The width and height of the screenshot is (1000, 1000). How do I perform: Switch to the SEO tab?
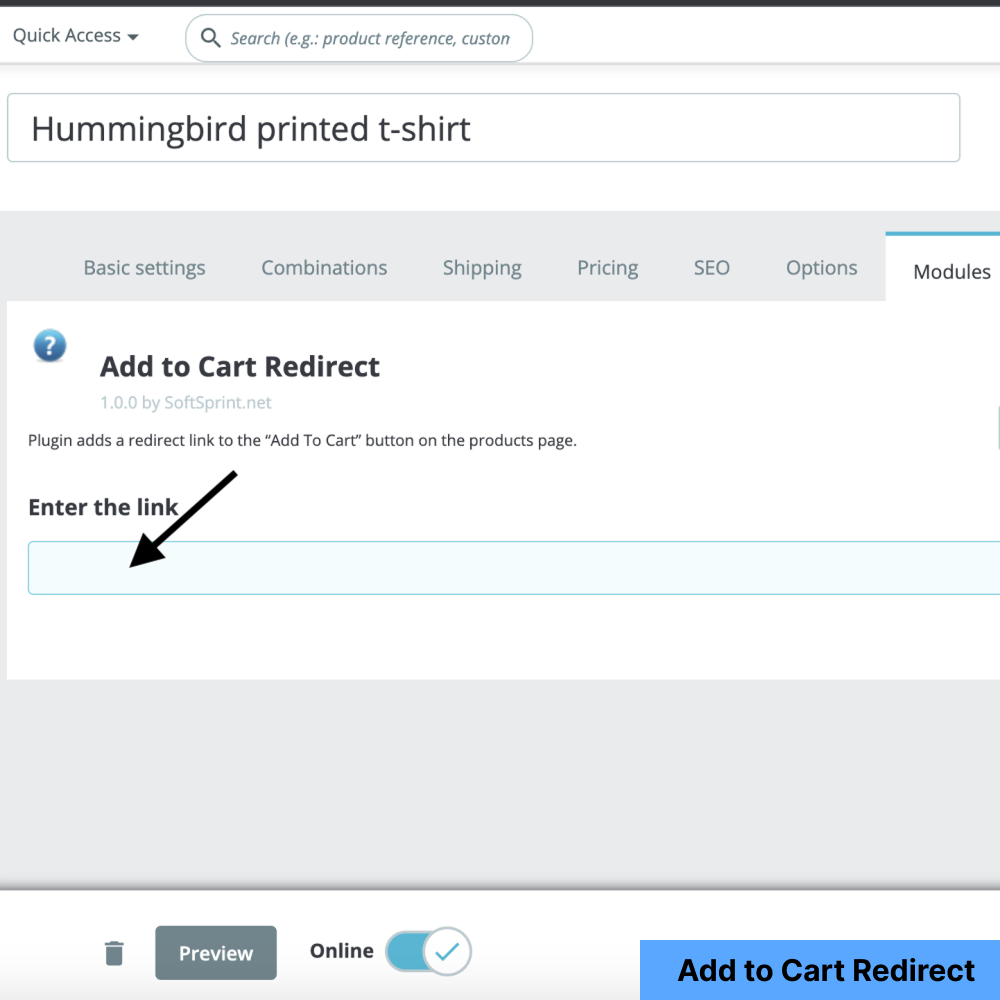click(x=711, y=267)
